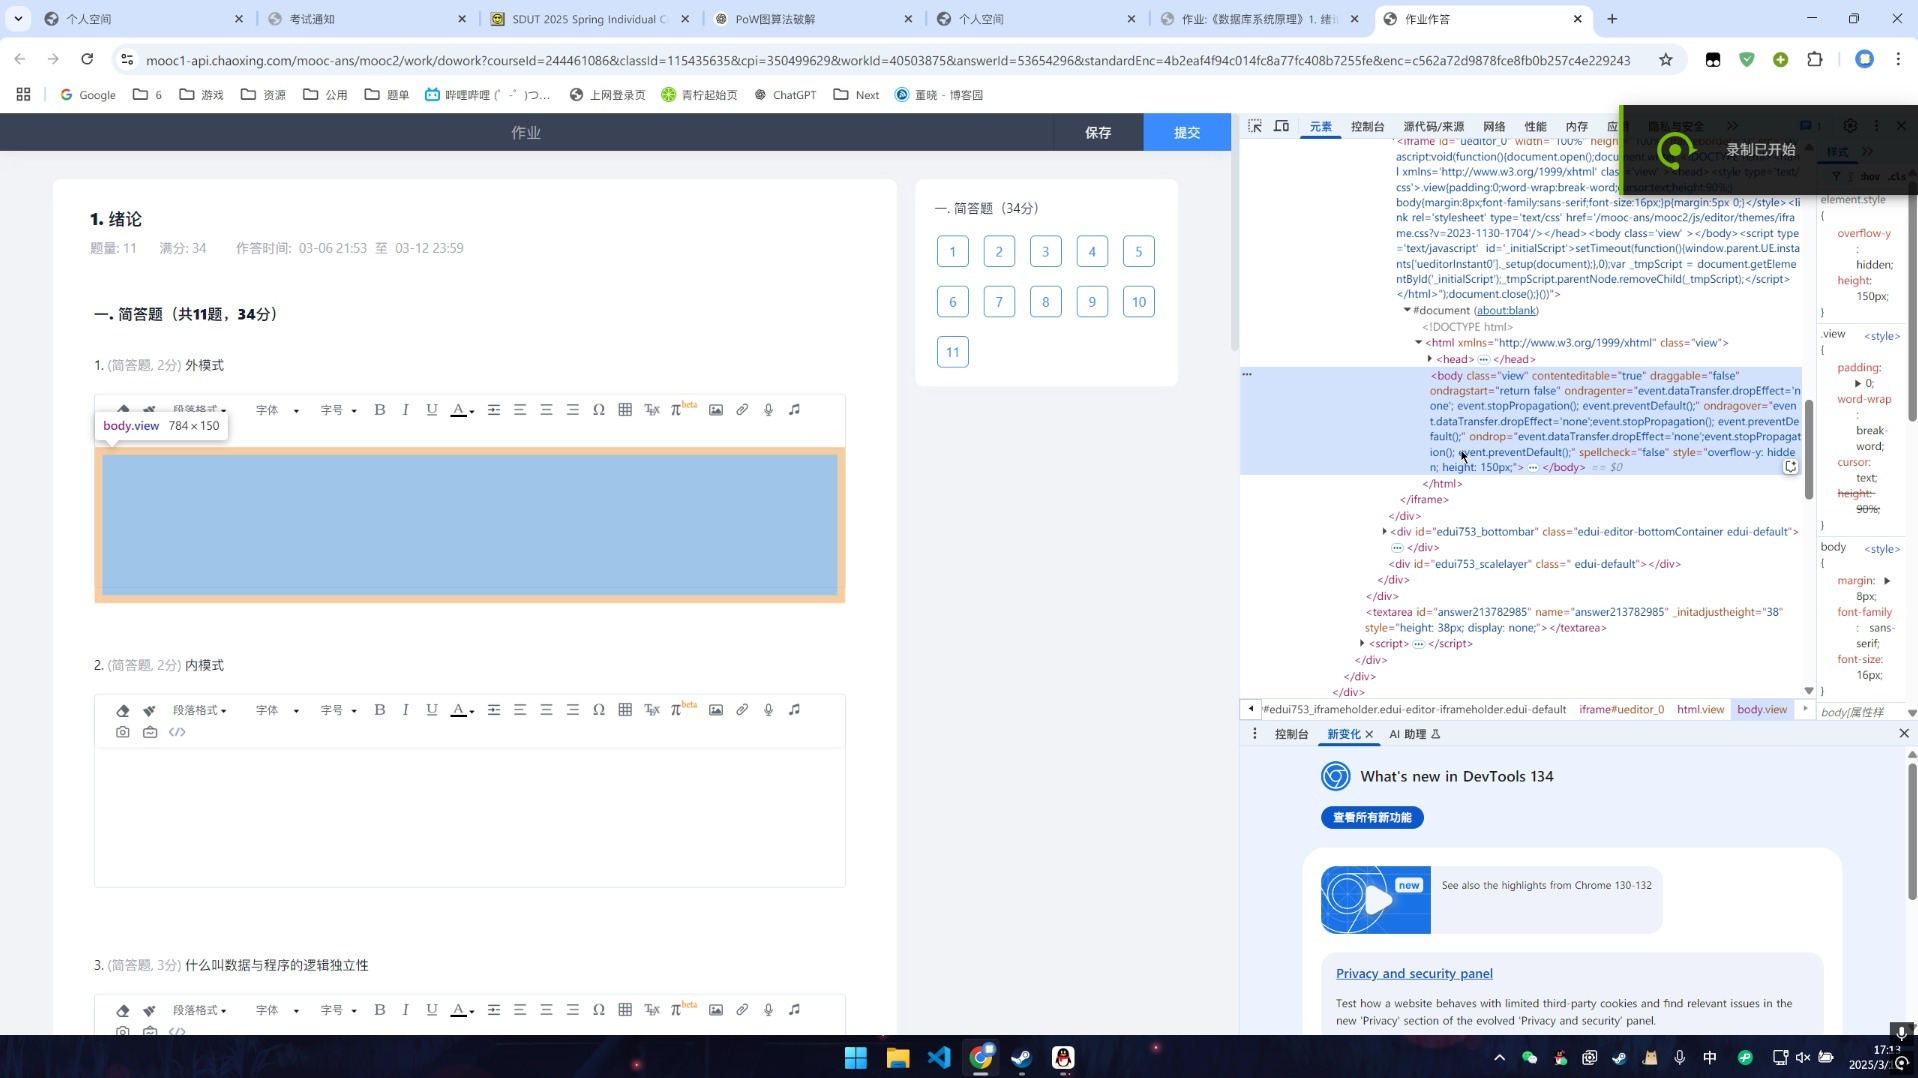Open the 字号 font size dropdown in question 2
1918x1078 pixels.
tap(338, 710)
